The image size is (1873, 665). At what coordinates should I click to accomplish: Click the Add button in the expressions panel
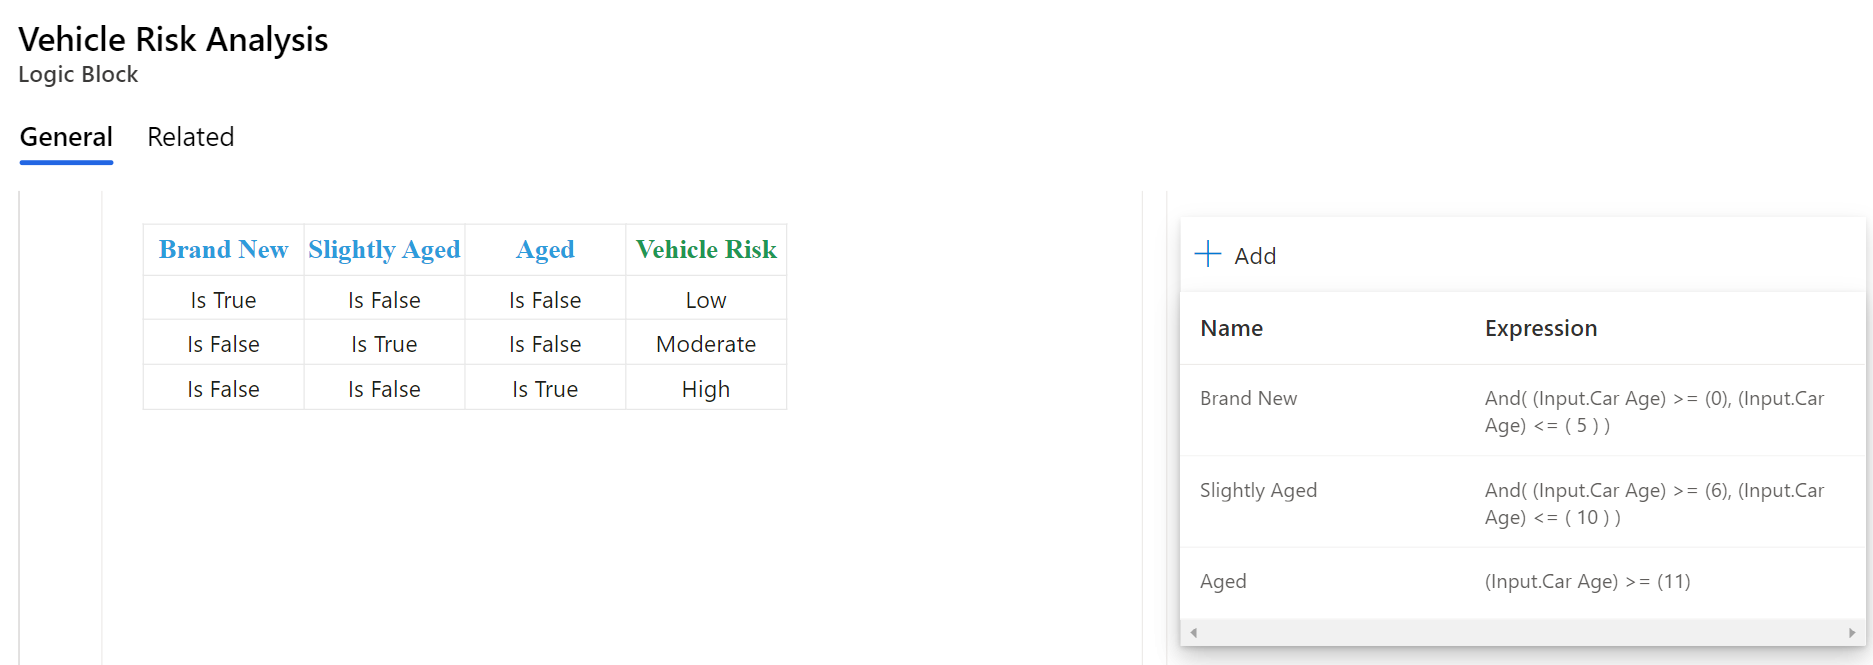click(1236, 255)
